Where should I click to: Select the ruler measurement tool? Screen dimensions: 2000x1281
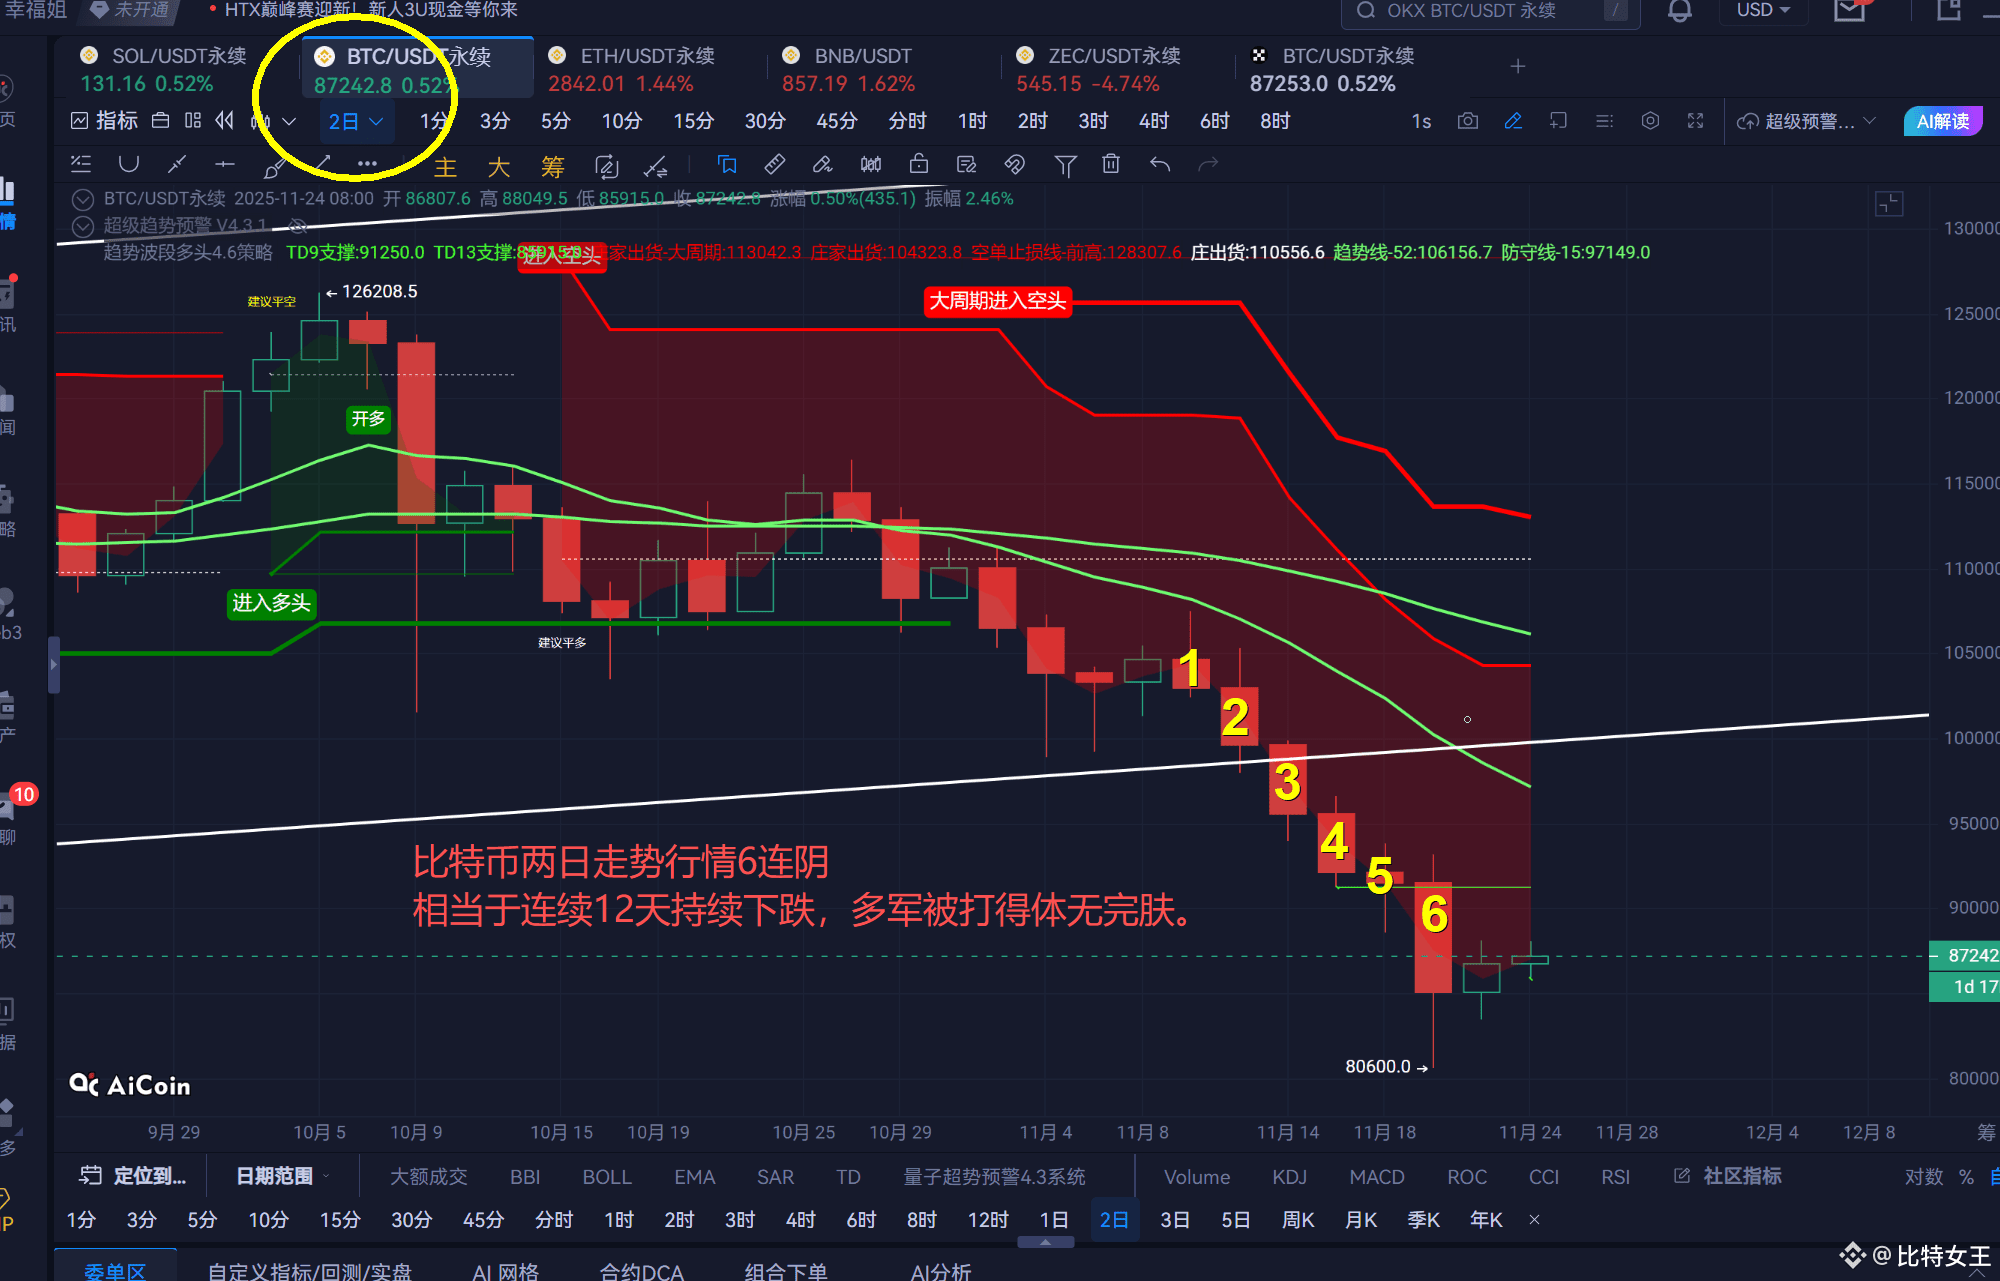[774, 164]
